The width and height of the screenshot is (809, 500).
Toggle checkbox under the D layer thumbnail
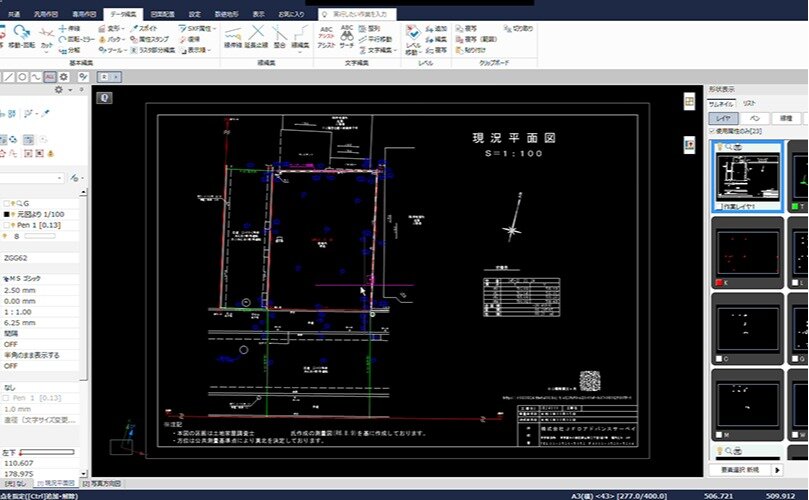(x=717, y=358)
